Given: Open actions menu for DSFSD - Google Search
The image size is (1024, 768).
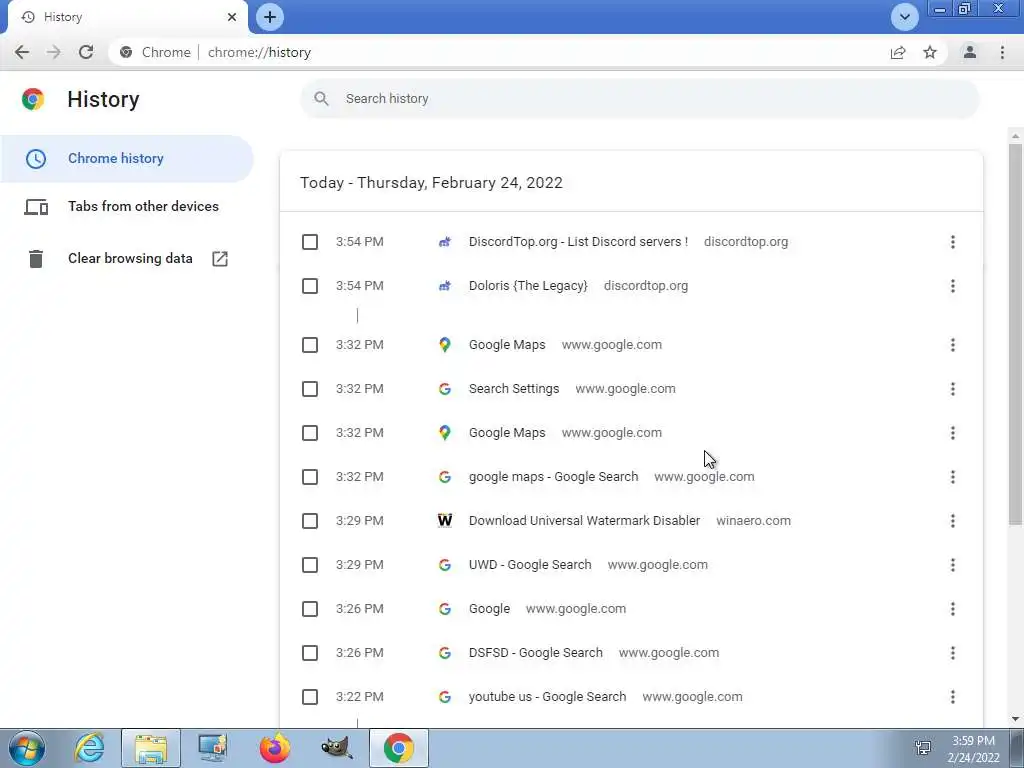Looking at the screenshot, I should coord(953,653).
